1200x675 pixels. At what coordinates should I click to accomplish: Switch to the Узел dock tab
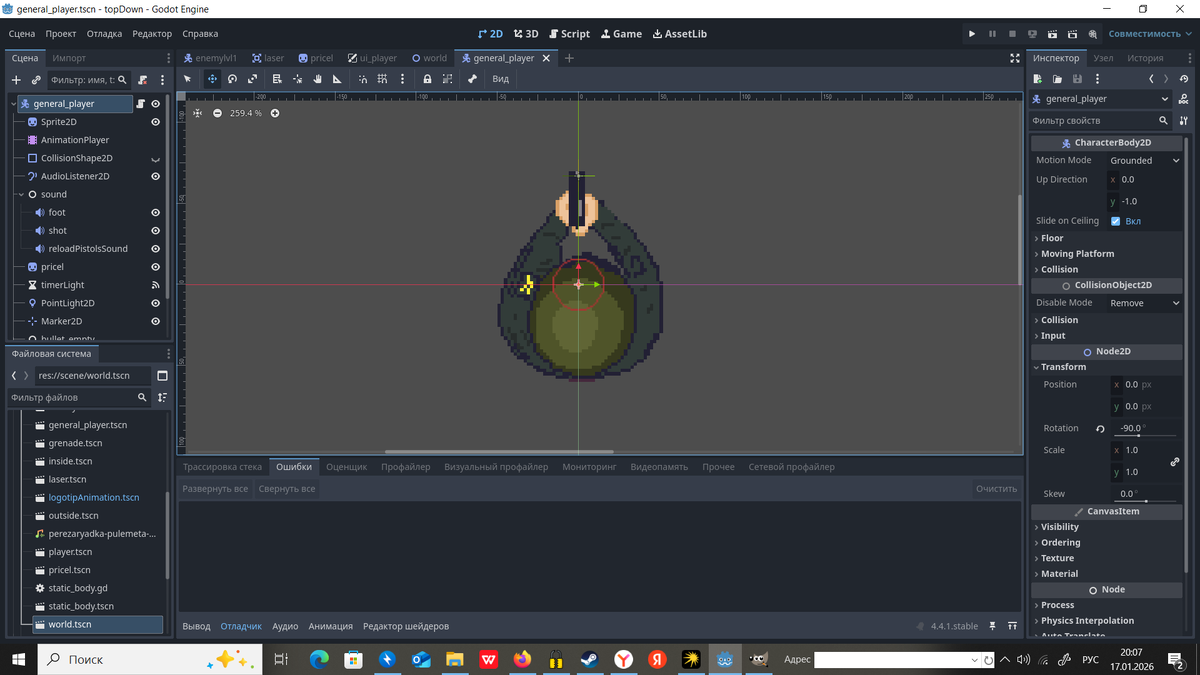tap(1104, 58)
